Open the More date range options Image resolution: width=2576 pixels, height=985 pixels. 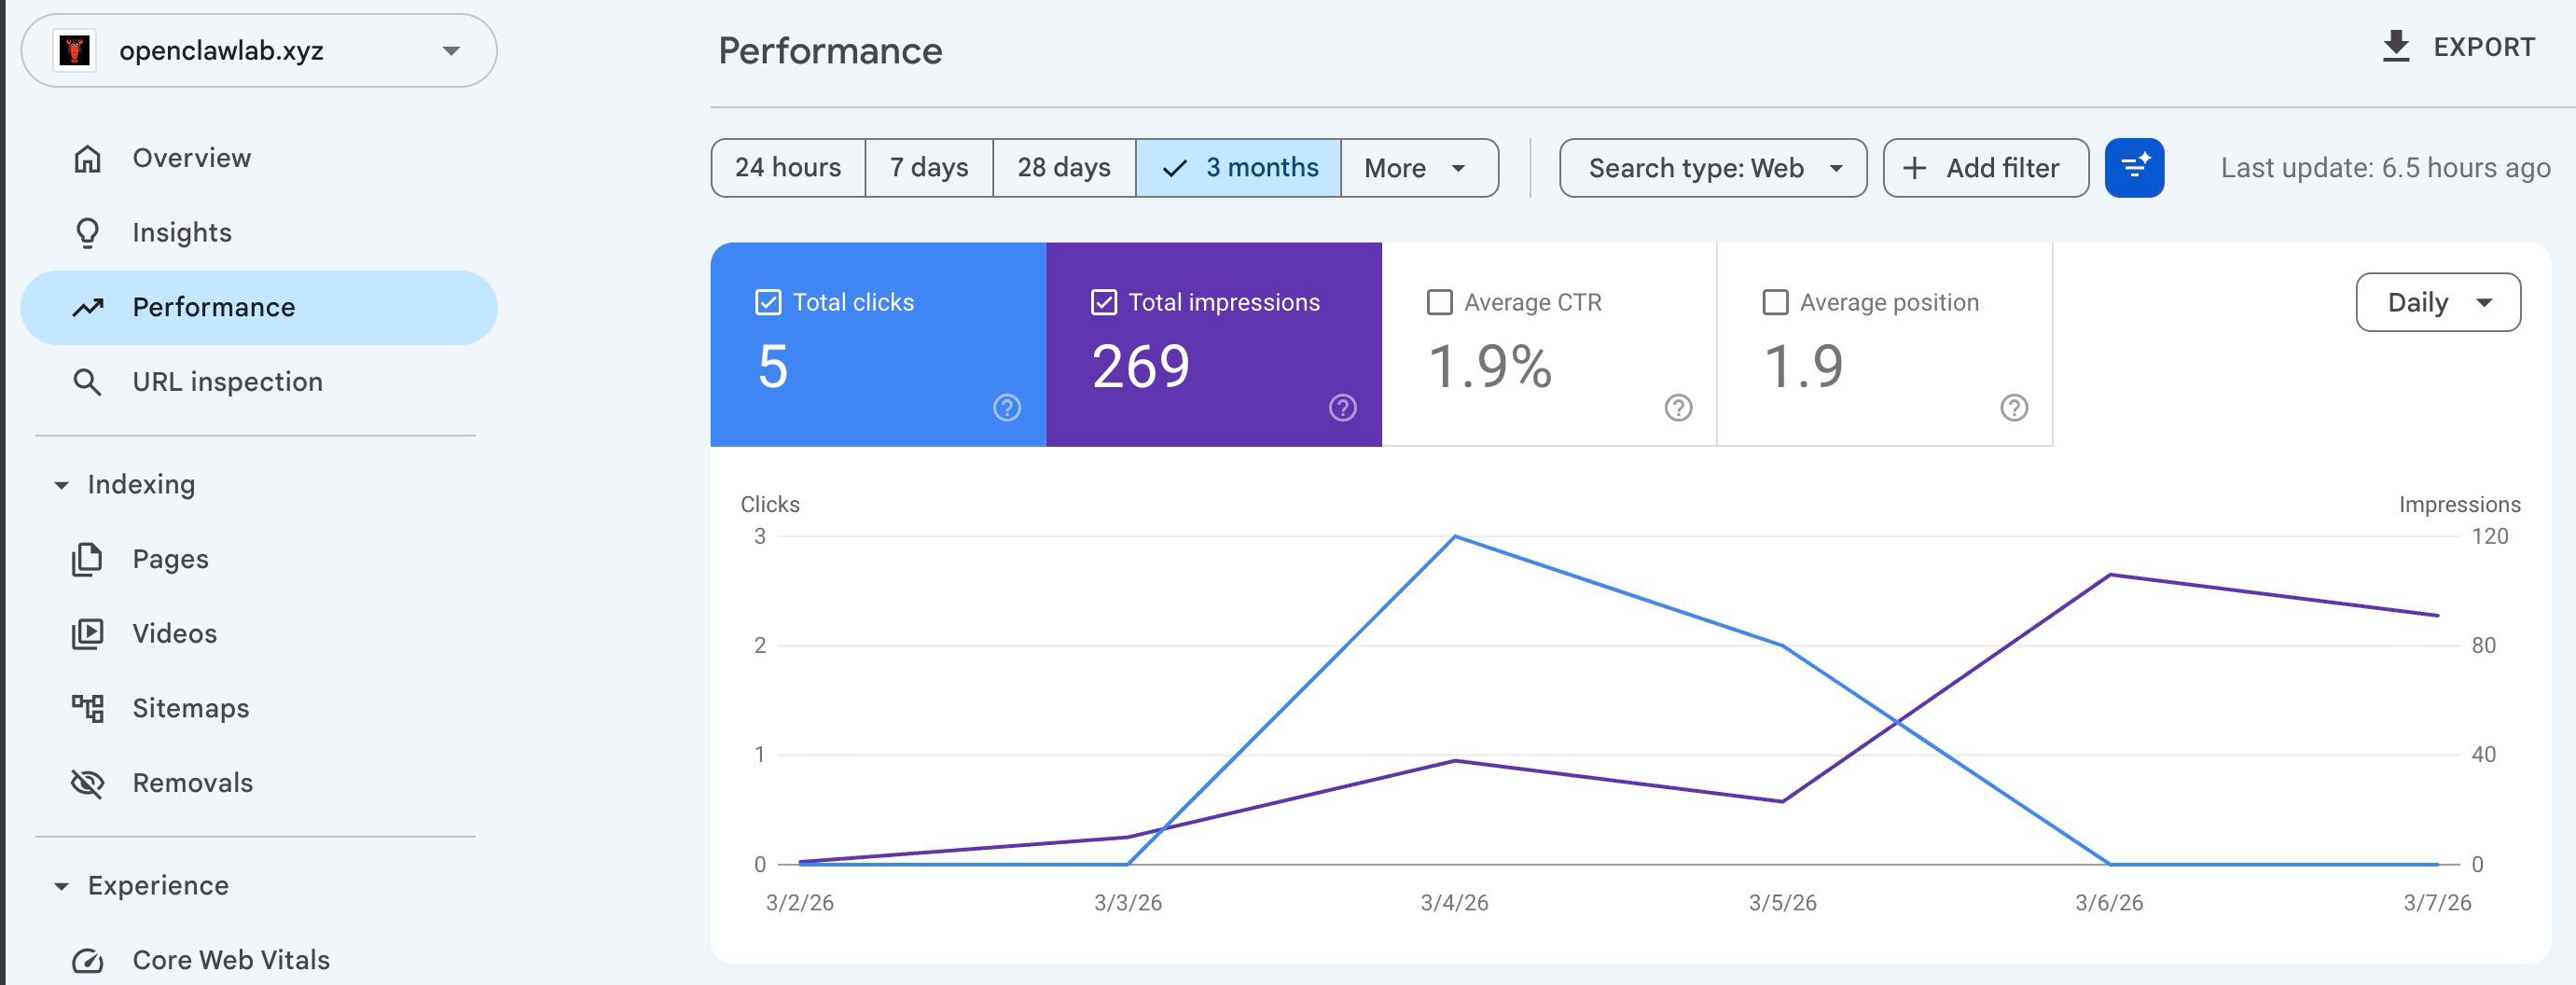(x=1417, y=168)
